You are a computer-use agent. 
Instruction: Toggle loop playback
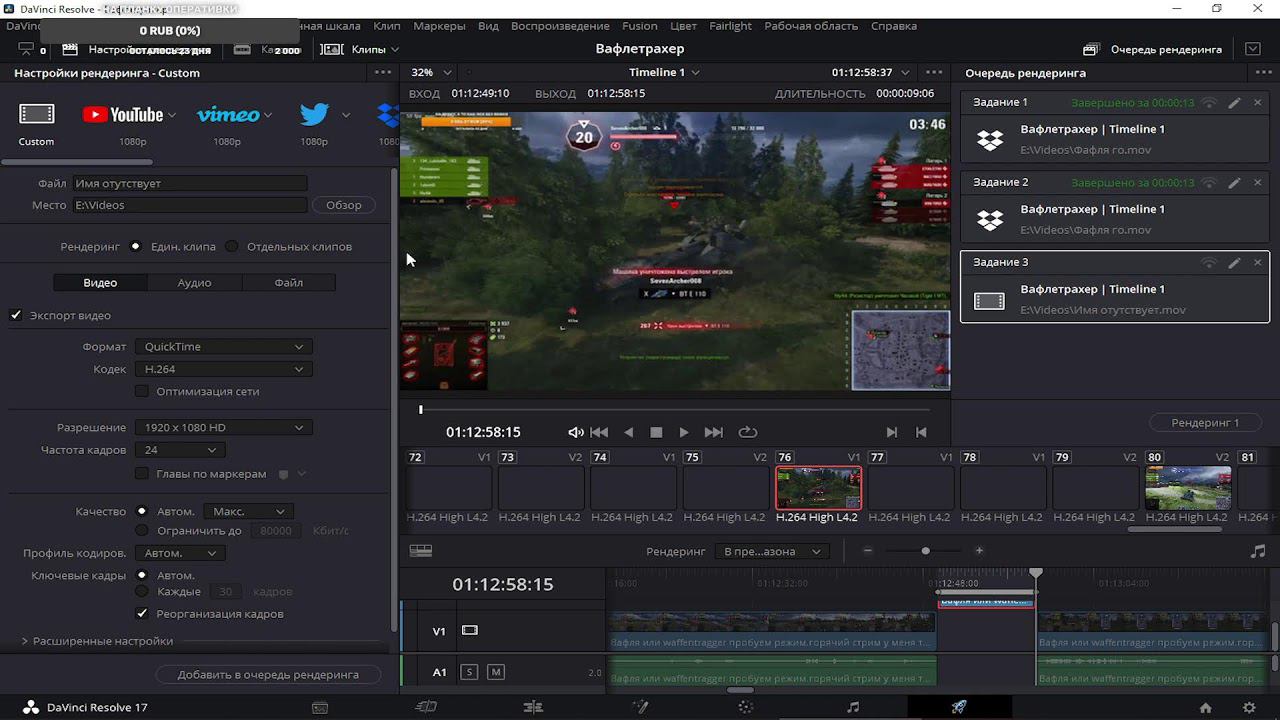pyautogui.click(x=748, y=432)
